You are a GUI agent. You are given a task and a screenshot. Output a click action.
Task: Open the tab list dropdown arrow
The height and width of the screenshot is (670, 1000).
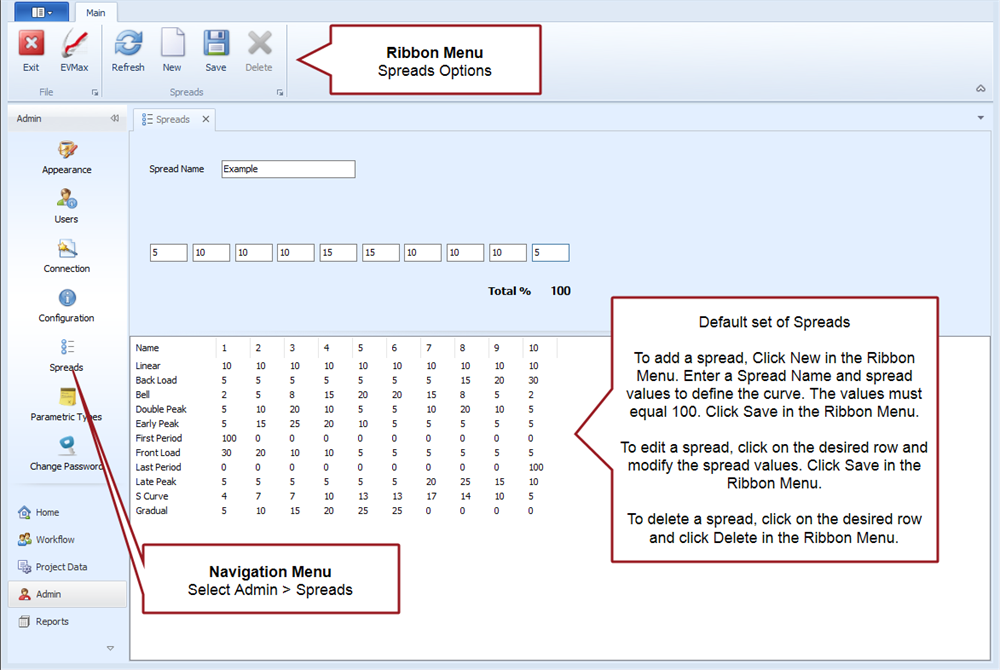pos(981,118)
